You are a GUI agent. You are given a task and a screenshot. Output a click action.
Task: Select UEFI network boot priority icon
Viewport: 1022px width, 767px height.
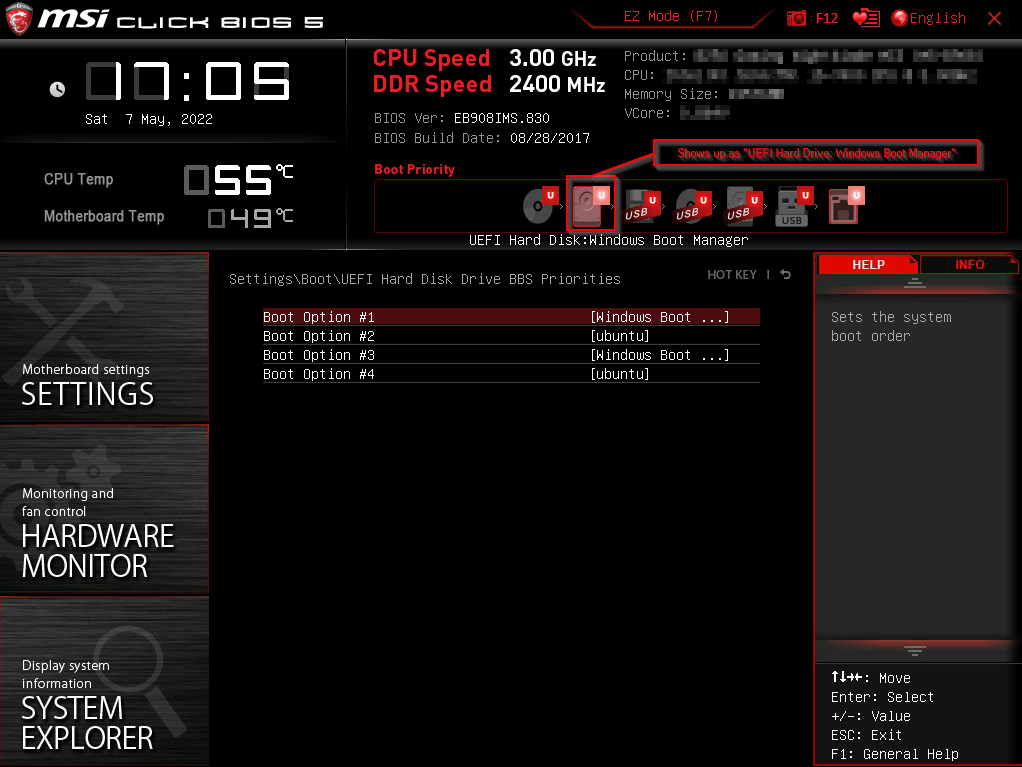pyautogui.click(x=846, y=205)
